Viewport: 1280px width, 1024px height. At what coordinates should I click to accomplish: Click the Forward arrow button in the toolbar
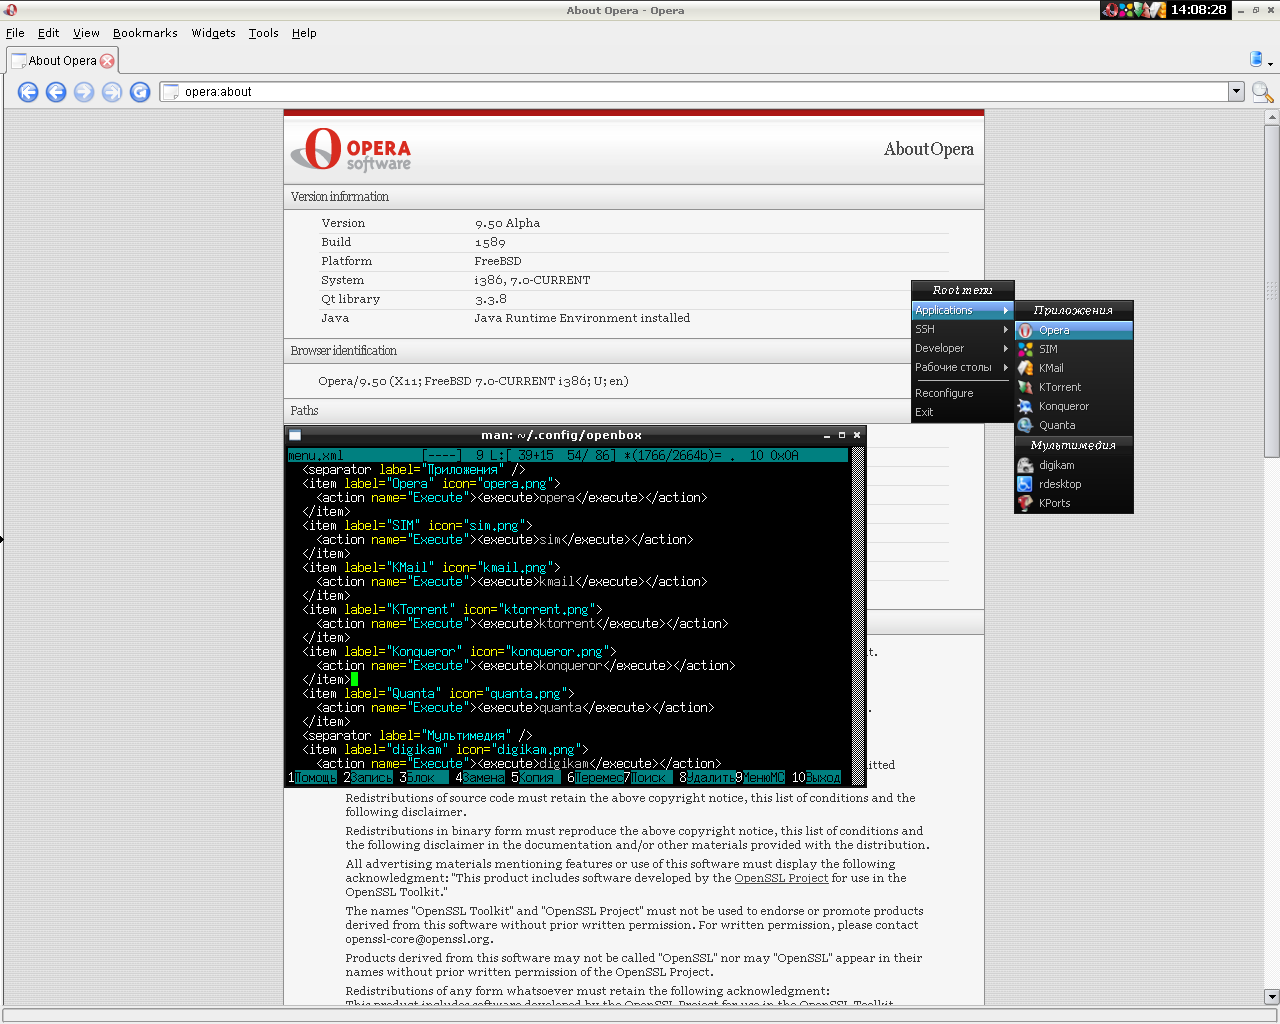tap(84, 92)
